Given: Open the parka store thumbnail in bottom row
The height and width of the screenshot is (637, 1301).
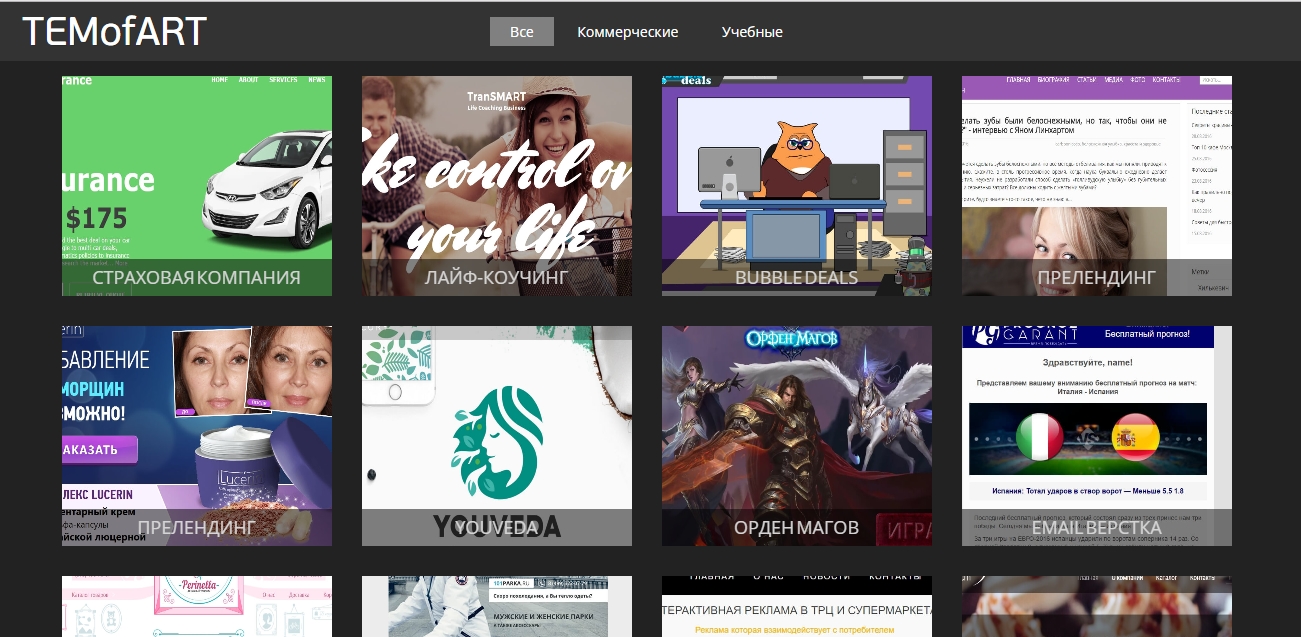Looking at the screenshot, I should (x=497, y=606).
